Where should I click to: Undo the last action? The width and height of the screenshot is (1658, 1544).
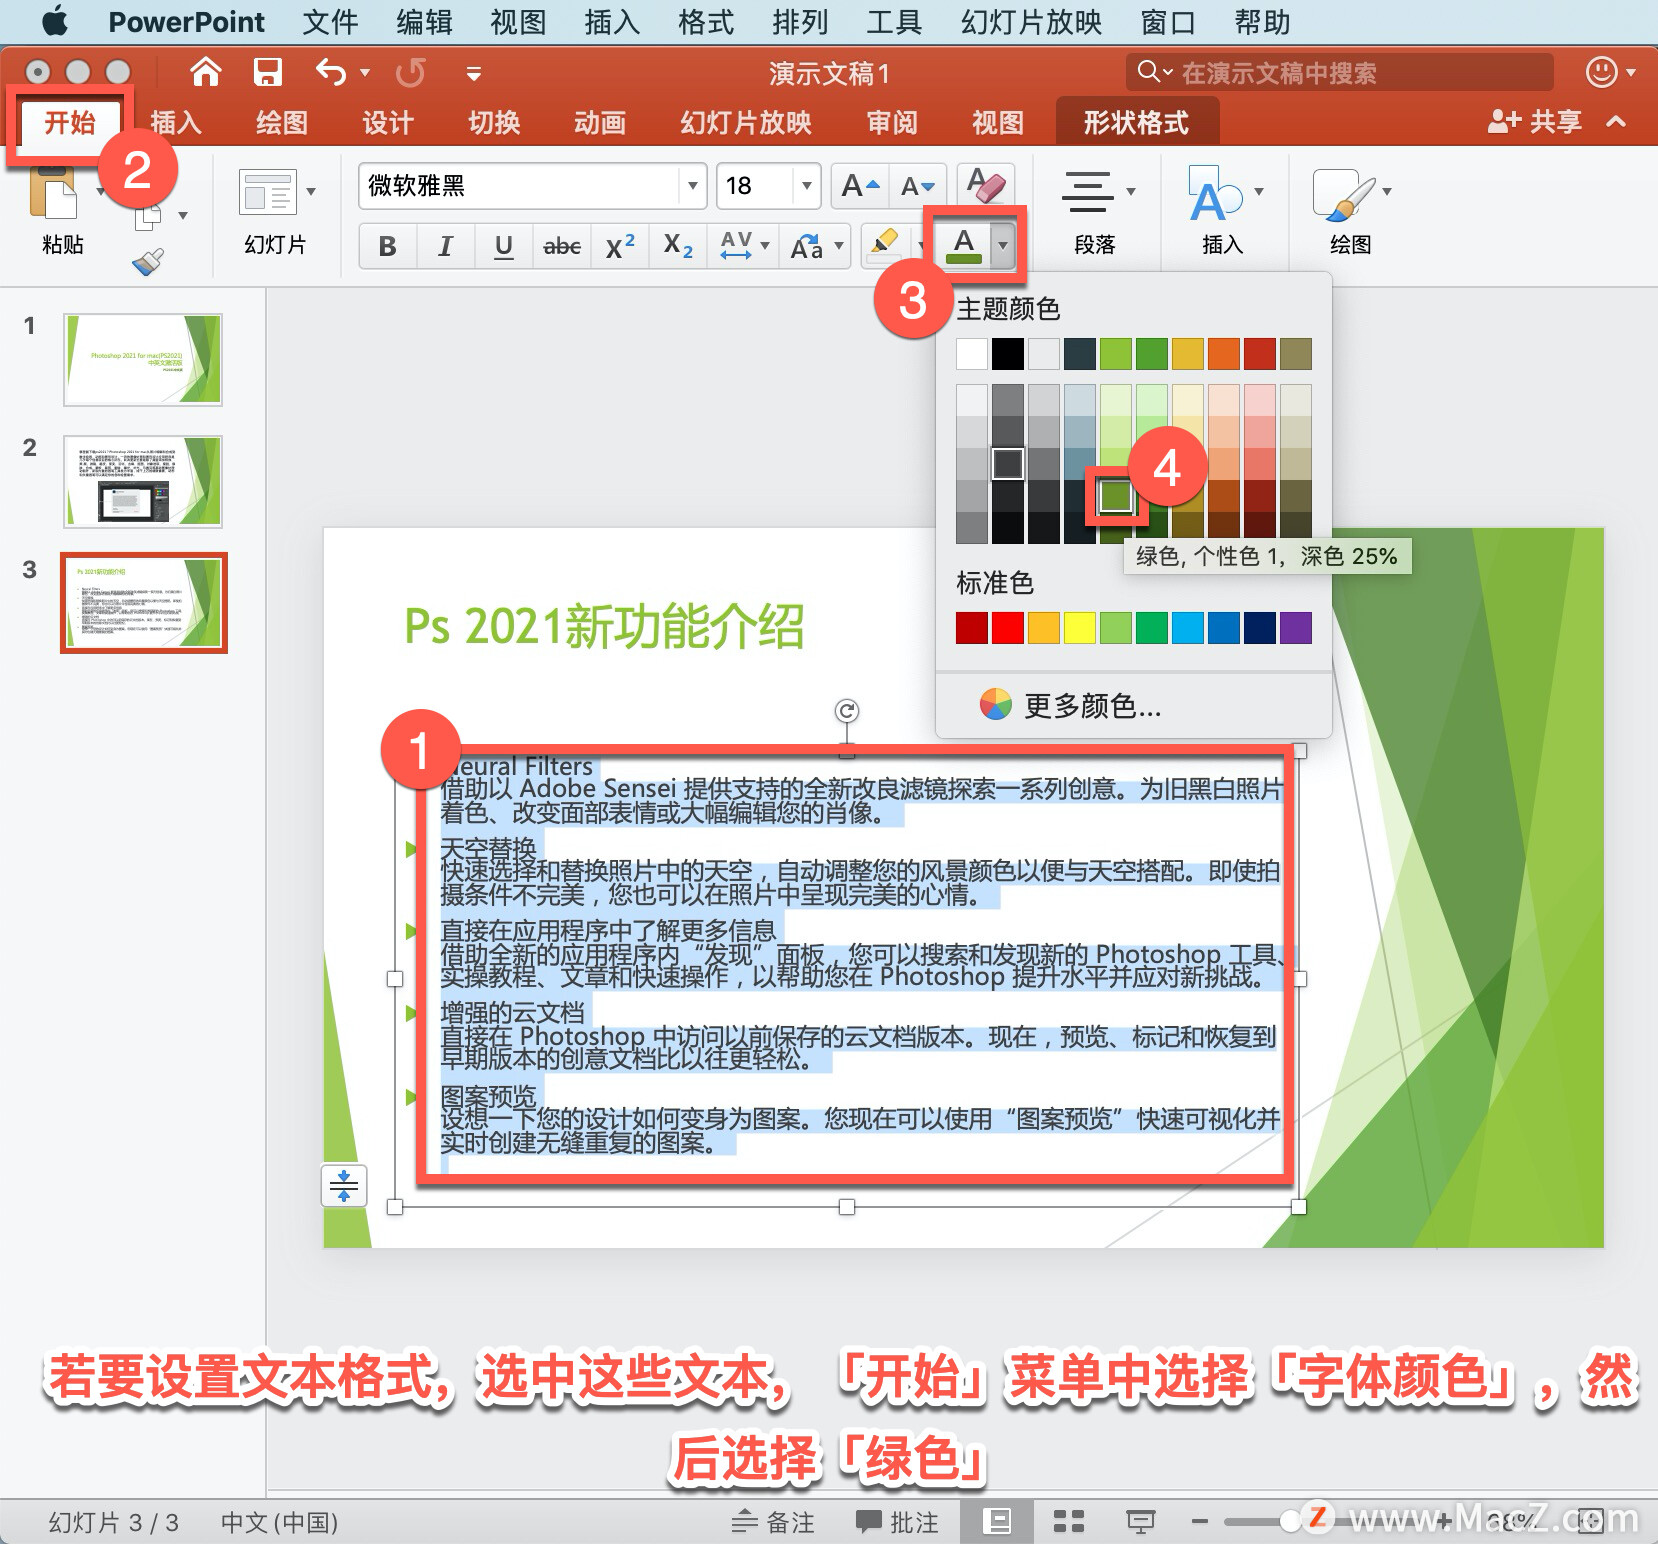[330, 72]
